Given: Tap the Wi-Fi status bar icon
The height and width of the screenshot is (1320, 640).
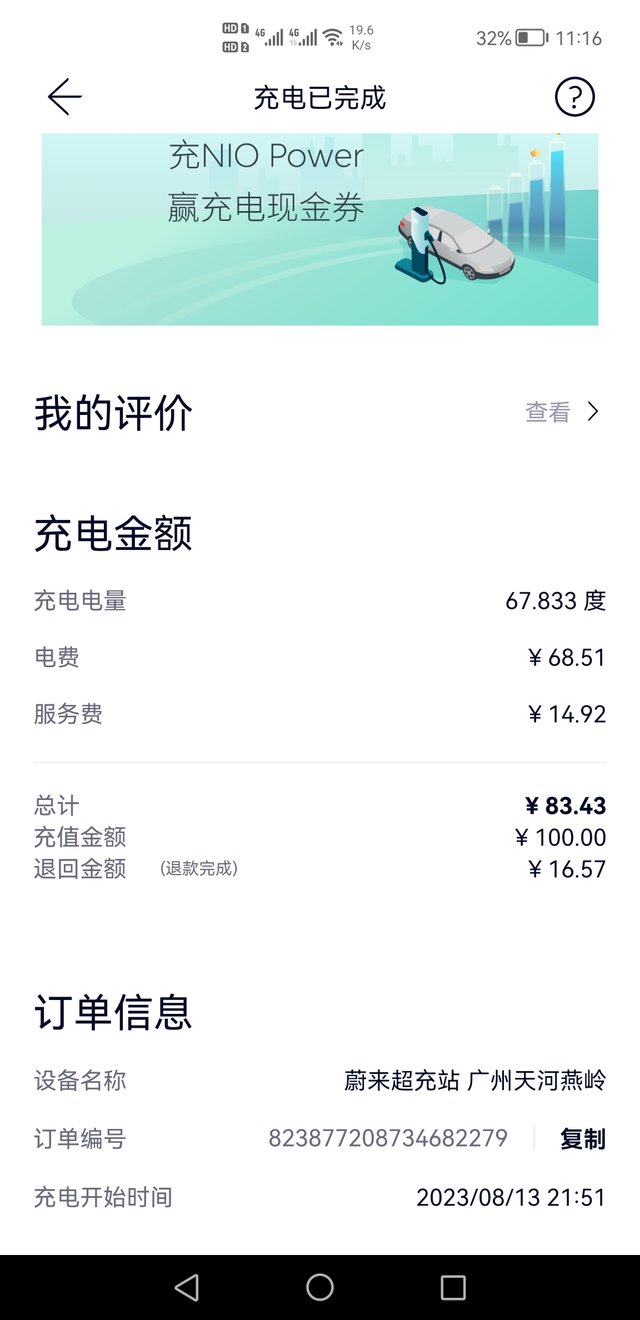Looking at the screenshot, I should coord(330,38).
